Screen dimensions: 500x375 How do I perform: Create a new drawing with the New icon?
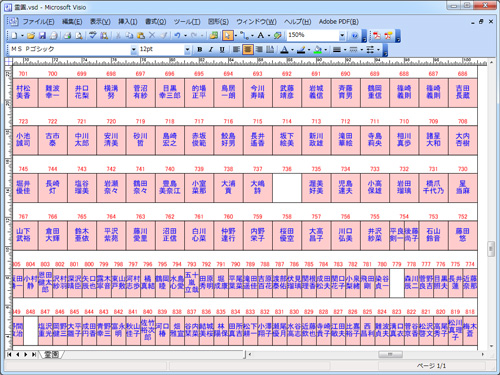14,35
